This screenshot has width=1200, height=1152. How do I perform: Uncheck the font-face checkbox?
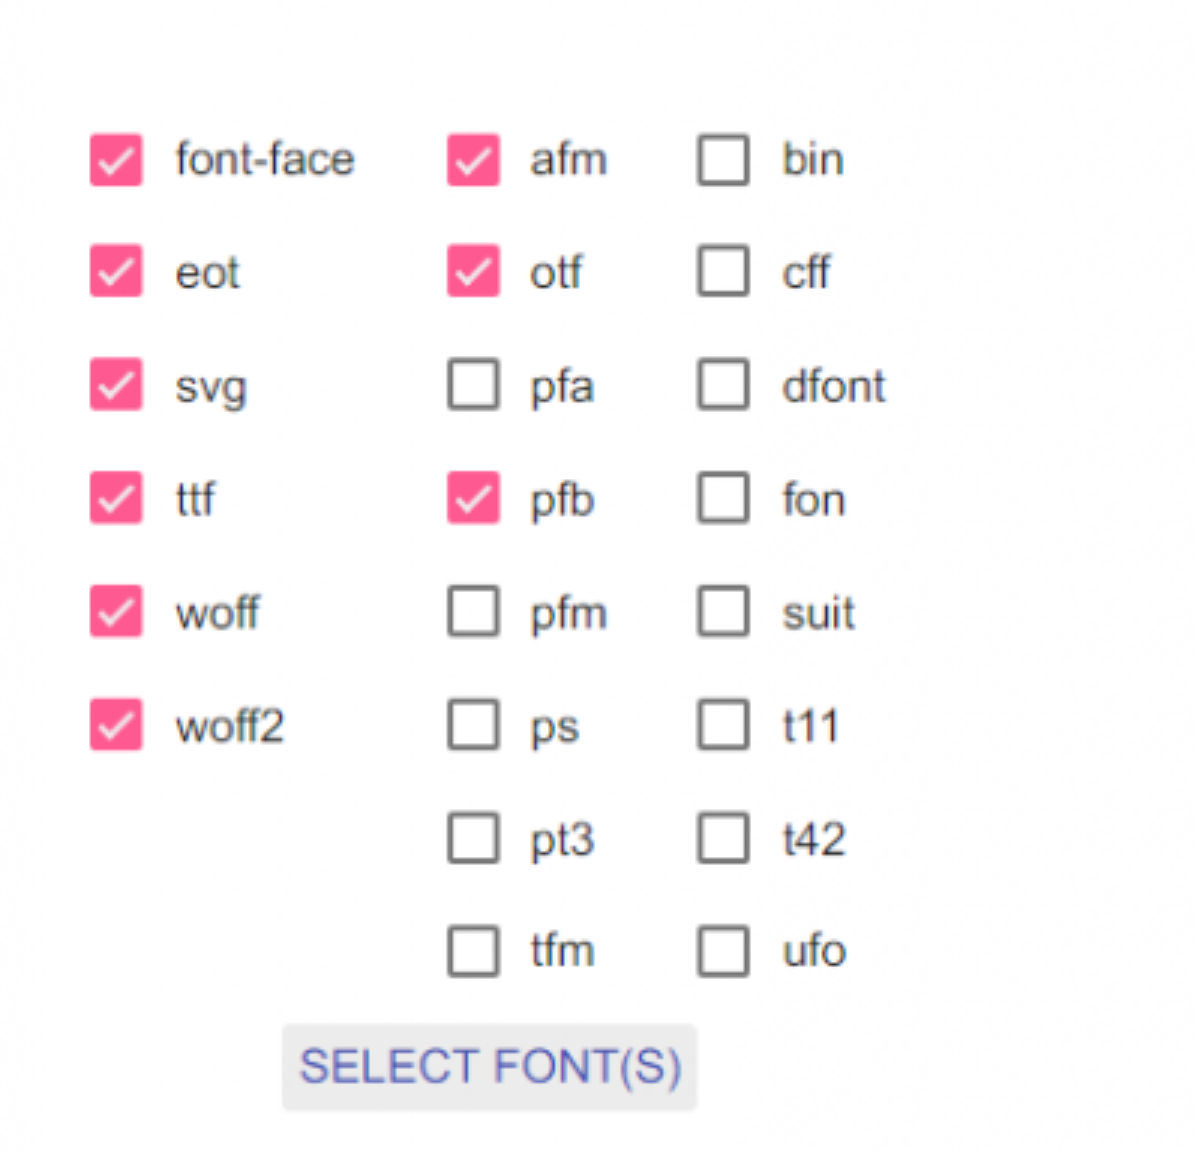116,160
